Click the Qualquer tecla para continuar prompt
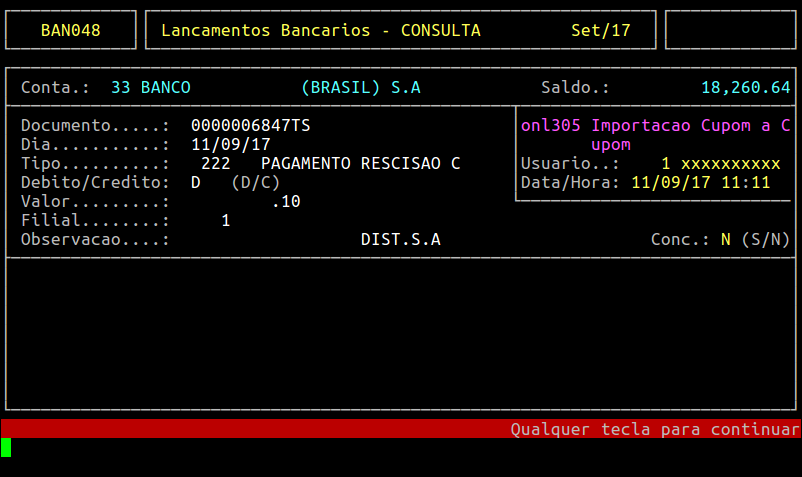The height and width of the screenshot is (477, 802). [655, 429]
